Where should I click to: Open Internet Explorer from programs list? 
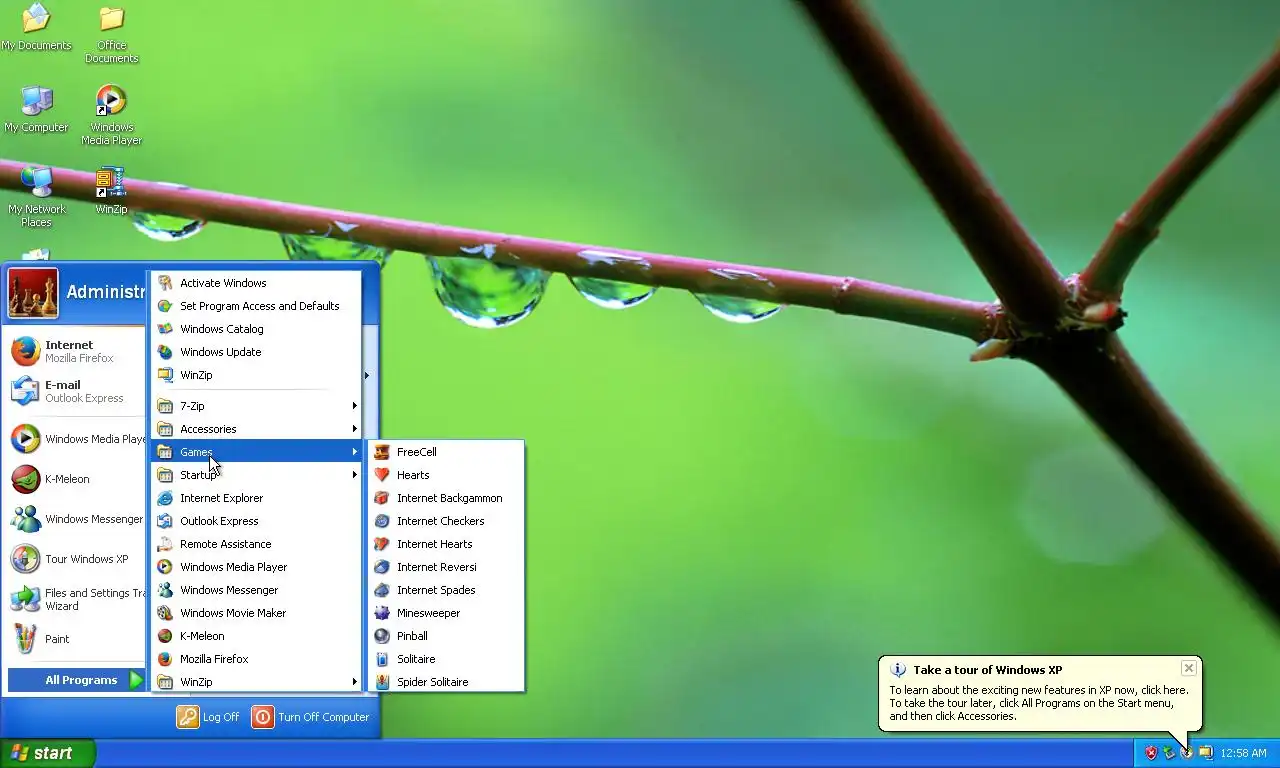click(x=256, y=498)
